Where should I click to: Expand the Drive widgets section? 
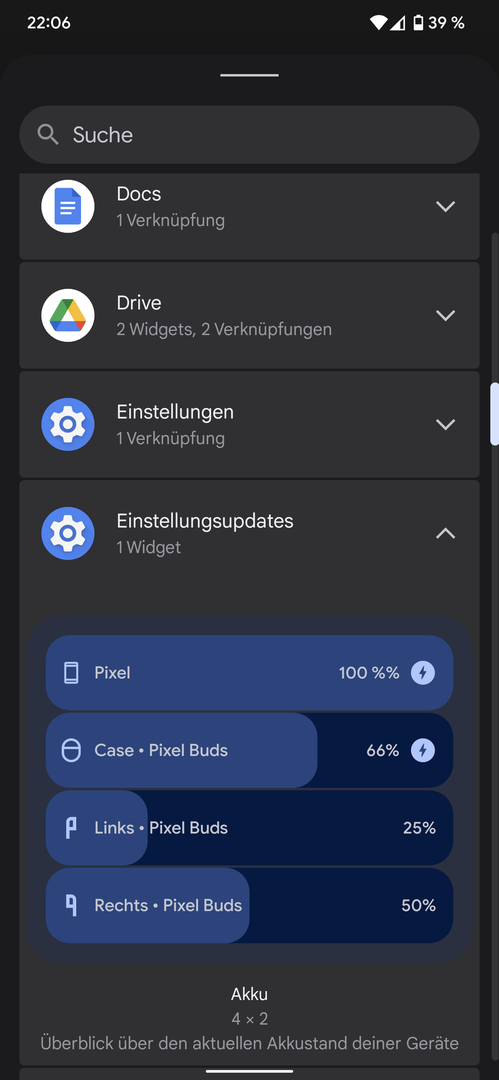click(x=446, y=315)
